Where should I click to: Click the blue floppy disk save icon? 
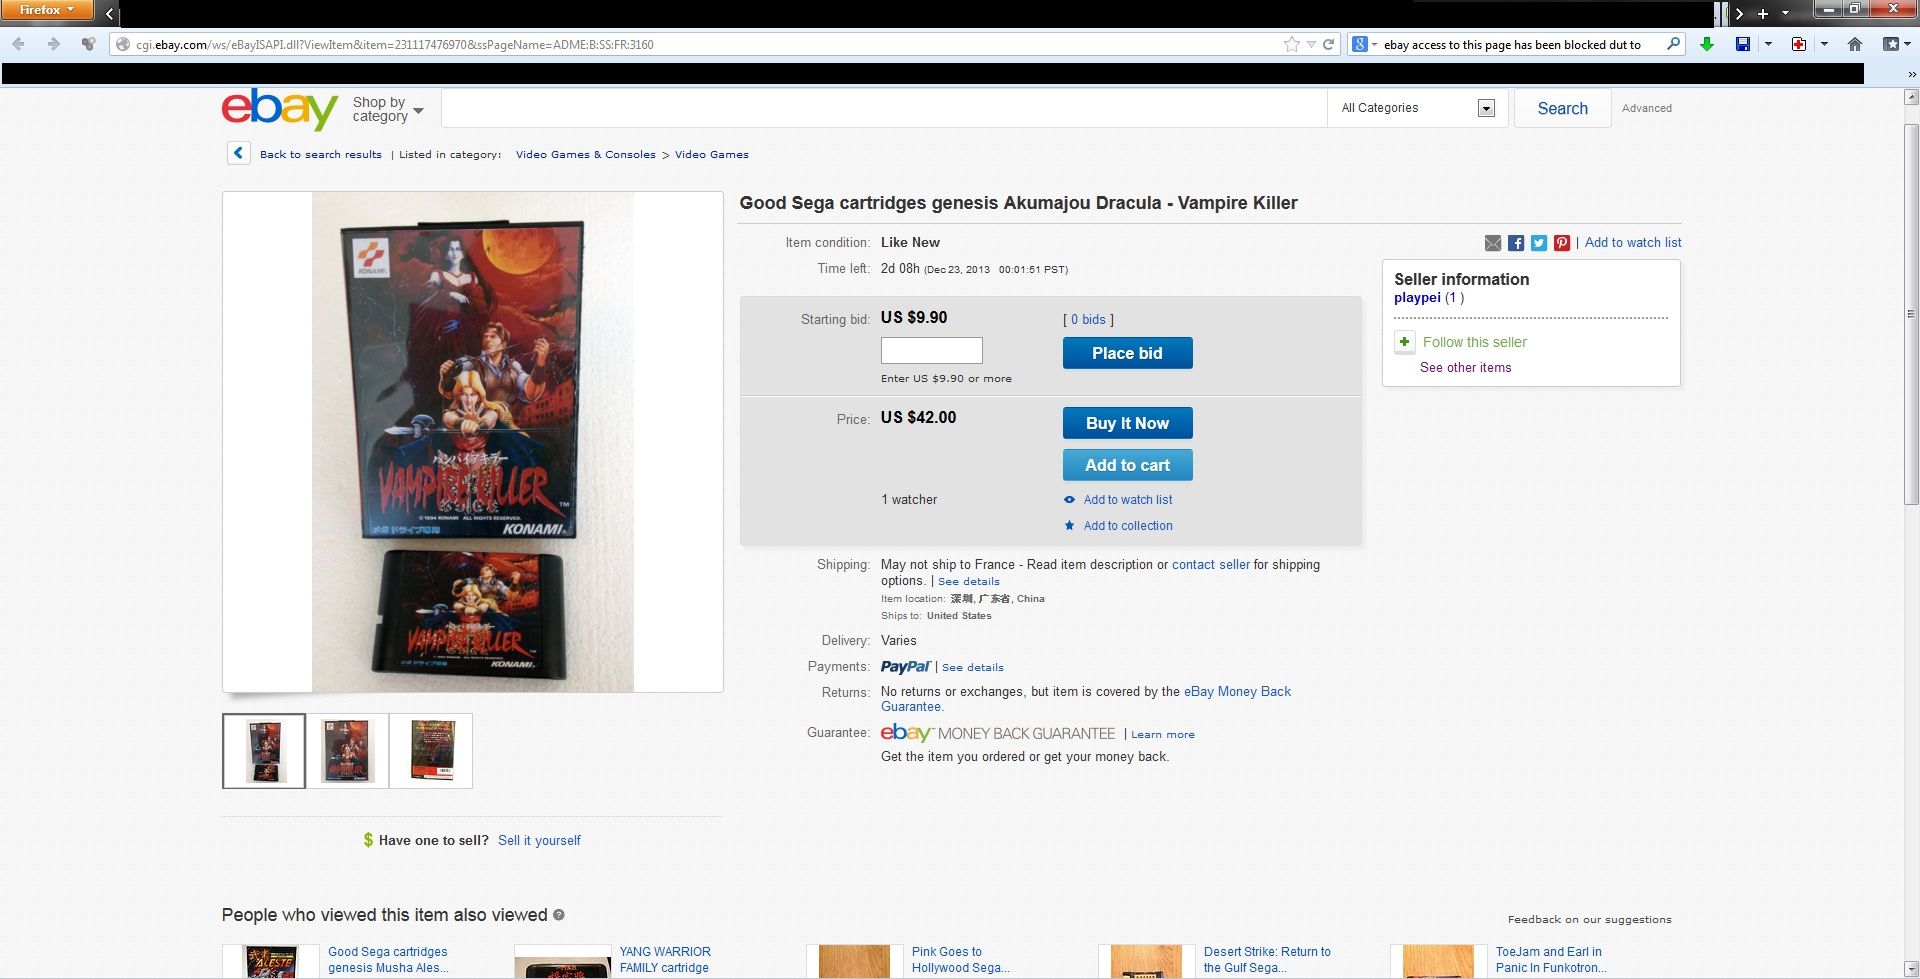coord(1743,44)
